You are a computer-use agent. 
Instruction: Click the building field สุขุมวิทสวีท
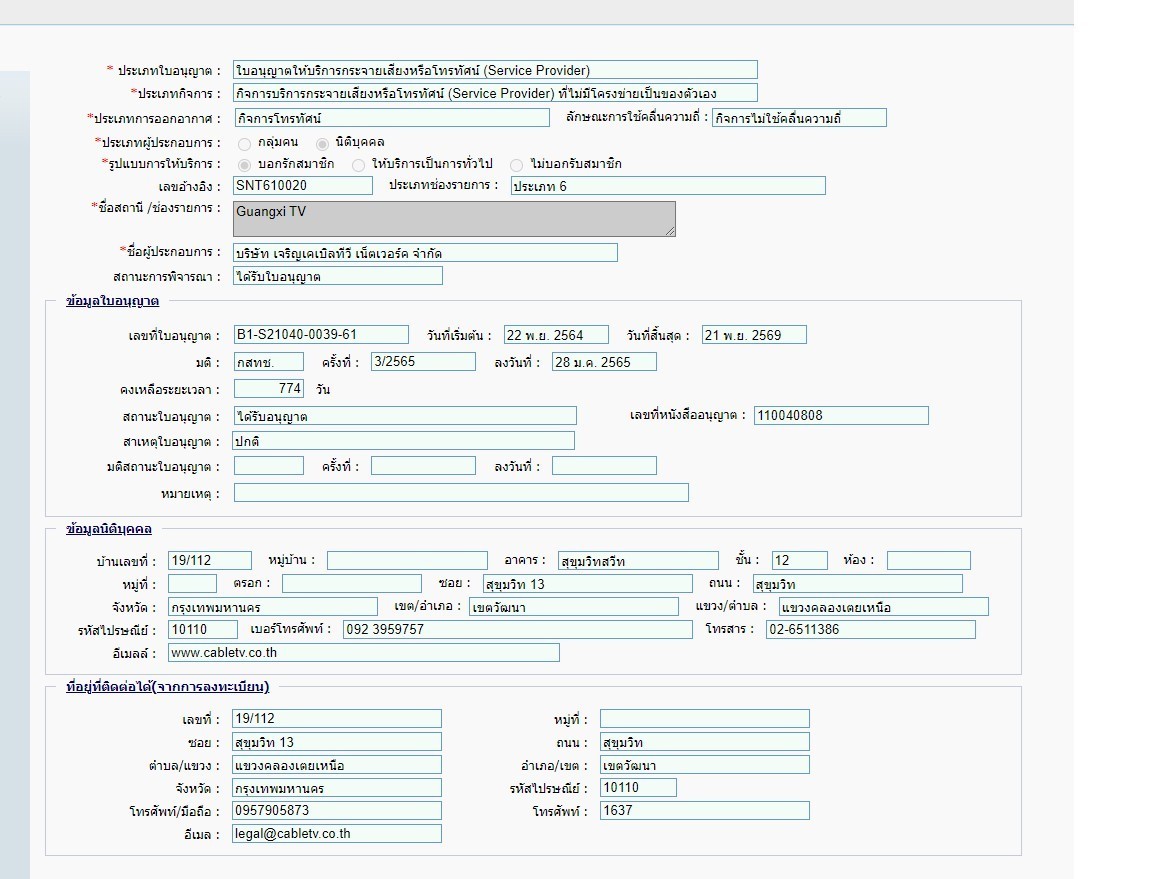(638, 561)
